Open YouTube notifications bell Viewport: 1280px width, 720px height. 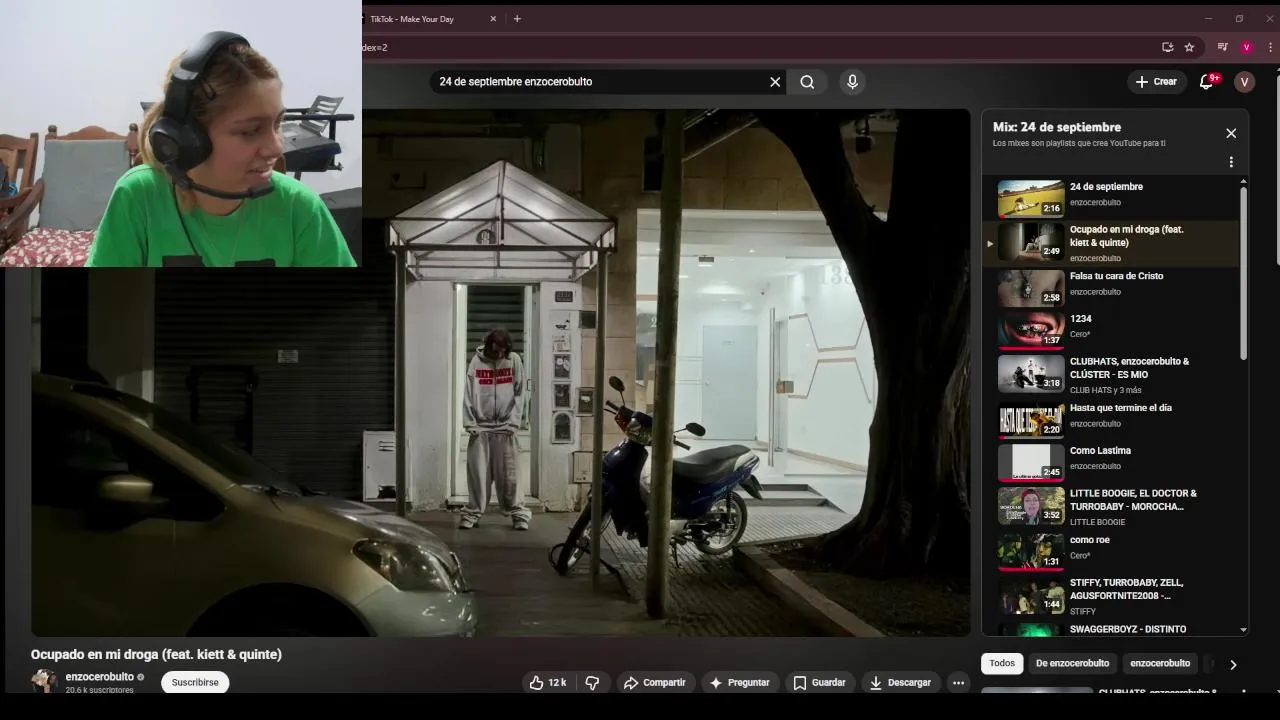pyautogui.click(x=1207, y=82)
